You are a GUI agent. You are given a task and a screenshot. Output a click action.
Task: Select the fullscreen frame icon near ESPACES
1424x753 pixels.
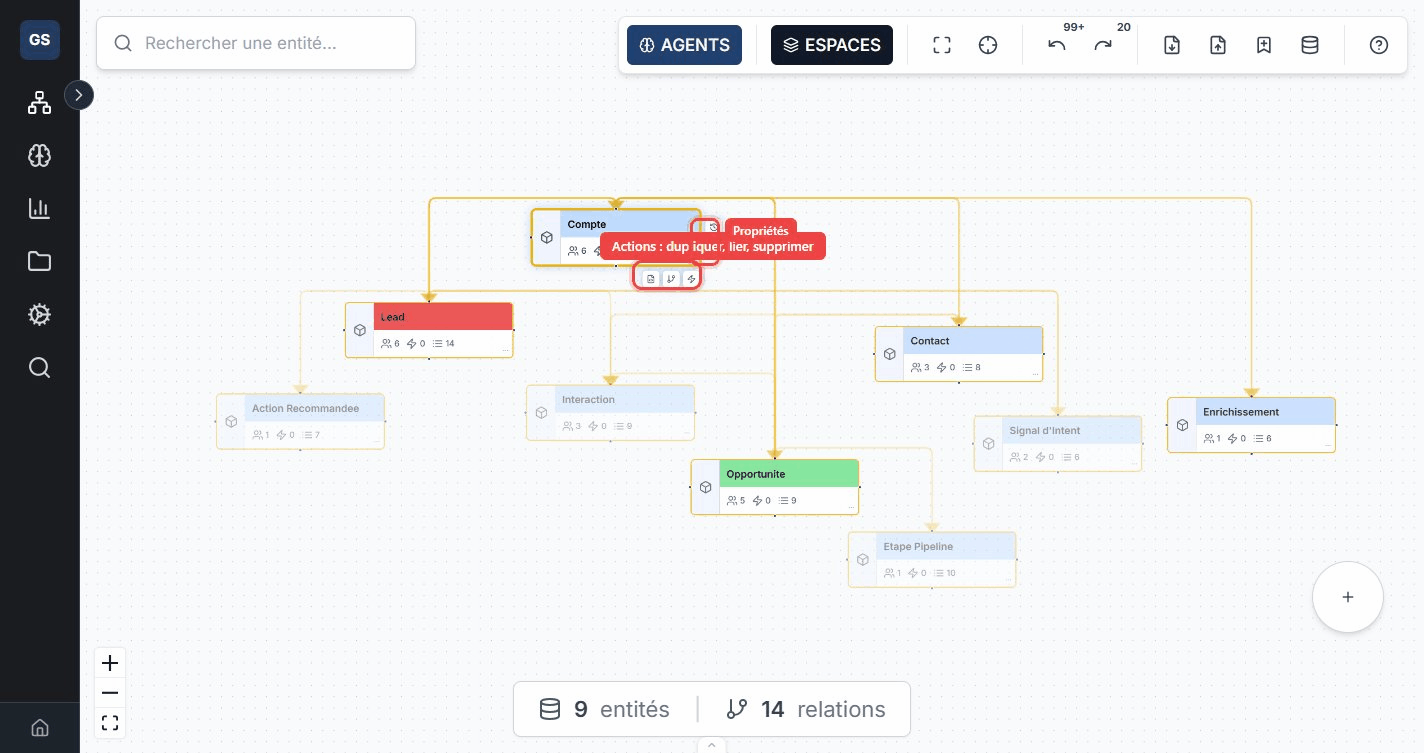coord(941,45)
